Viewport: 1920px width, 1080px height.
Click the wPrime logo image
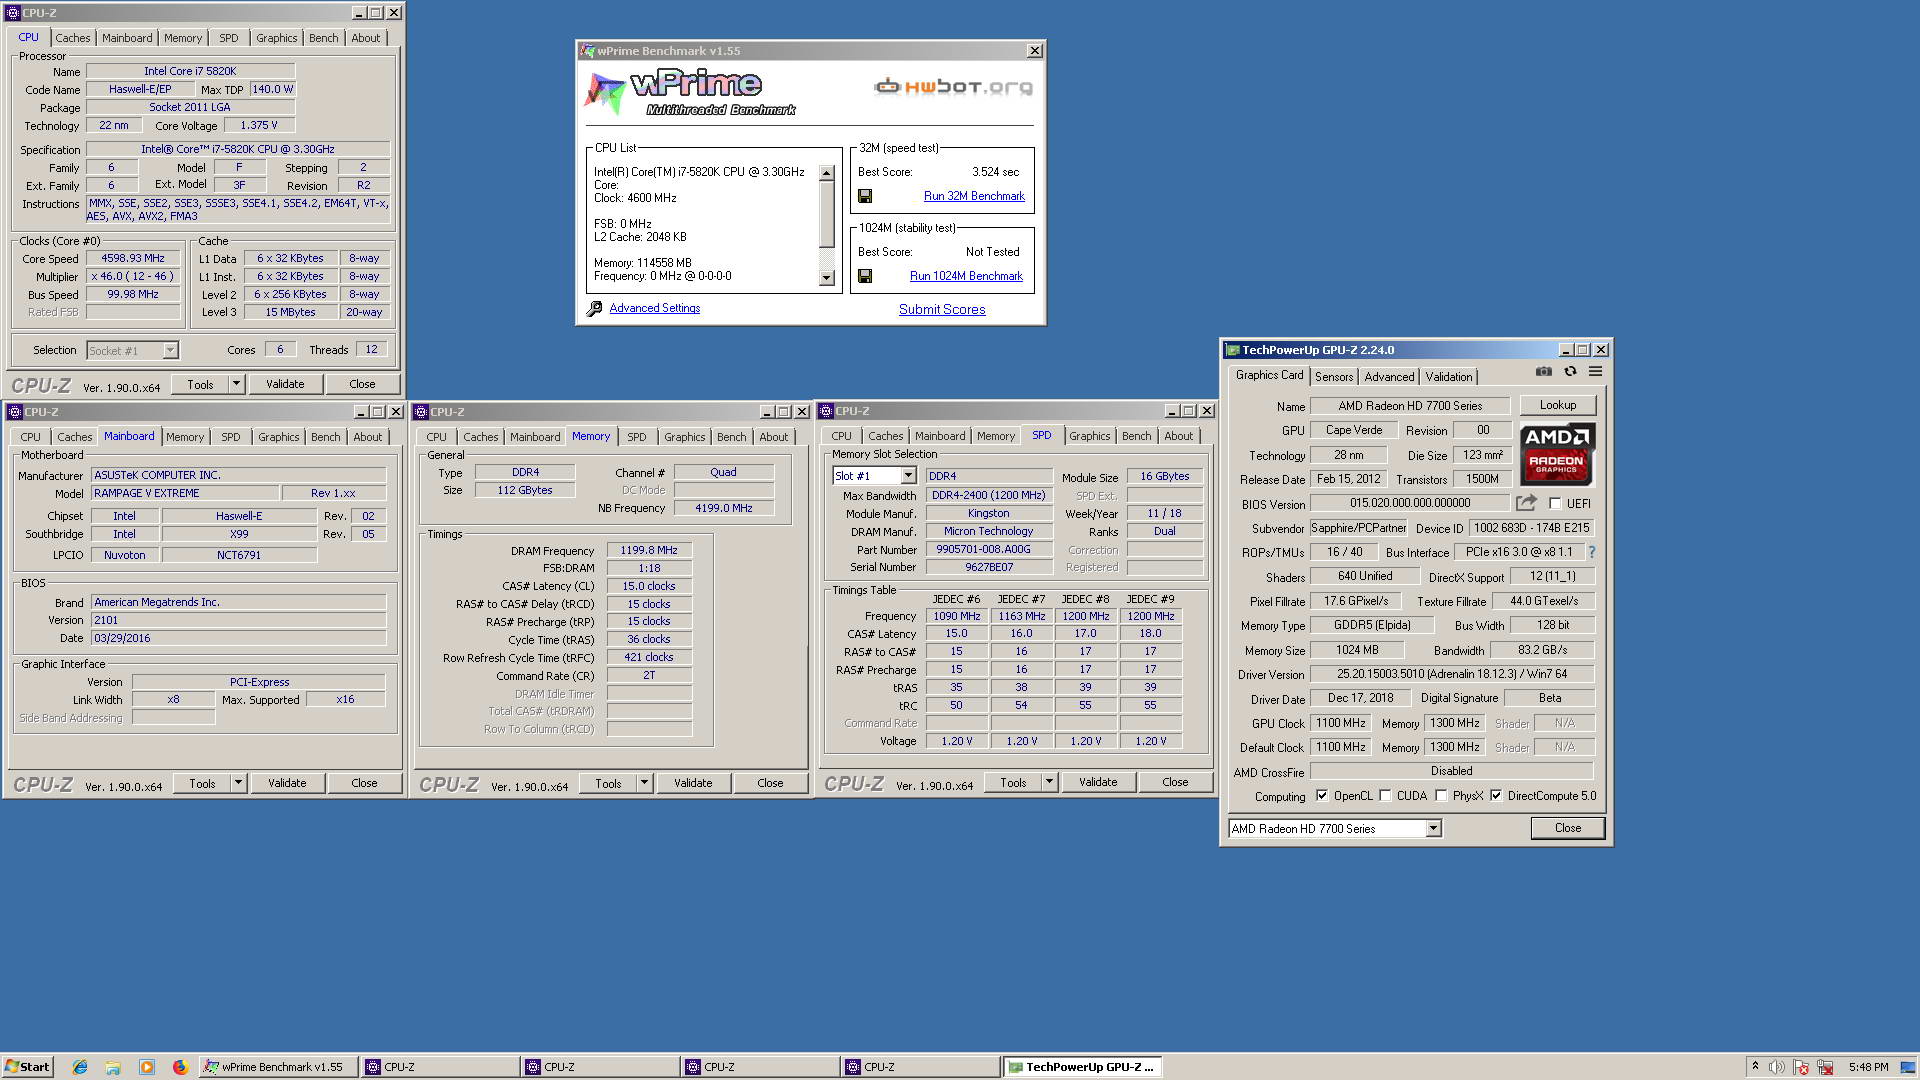tap(690, 93)
